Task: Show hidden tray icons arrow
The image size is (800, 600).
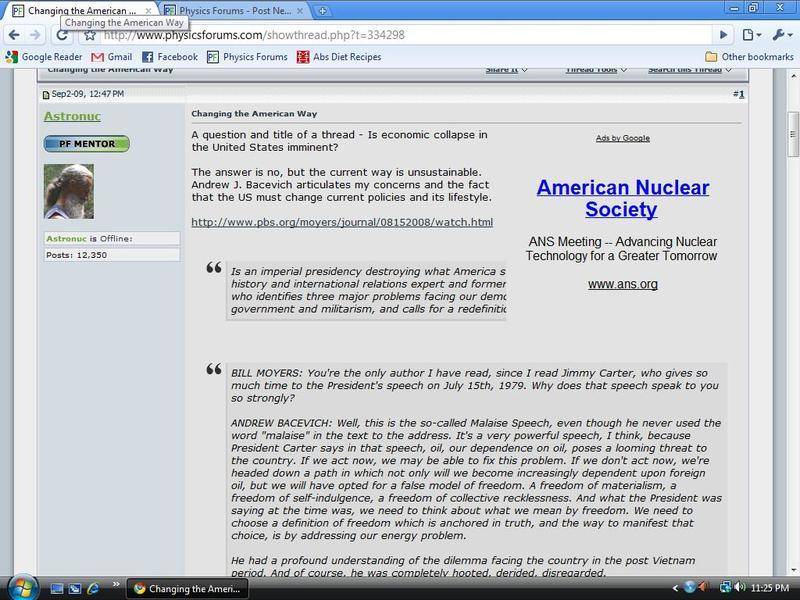Action: coord(675,588)
